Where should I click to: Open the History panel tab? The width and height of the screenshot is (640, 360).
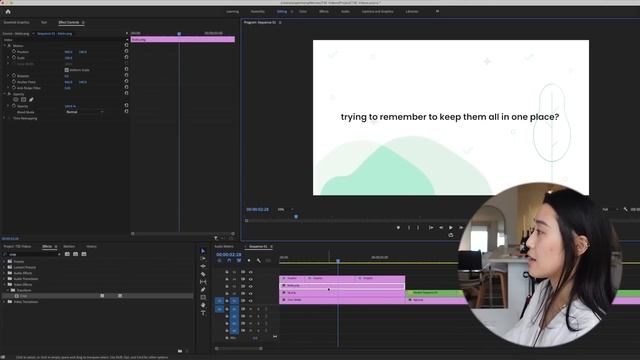point(91,247)
